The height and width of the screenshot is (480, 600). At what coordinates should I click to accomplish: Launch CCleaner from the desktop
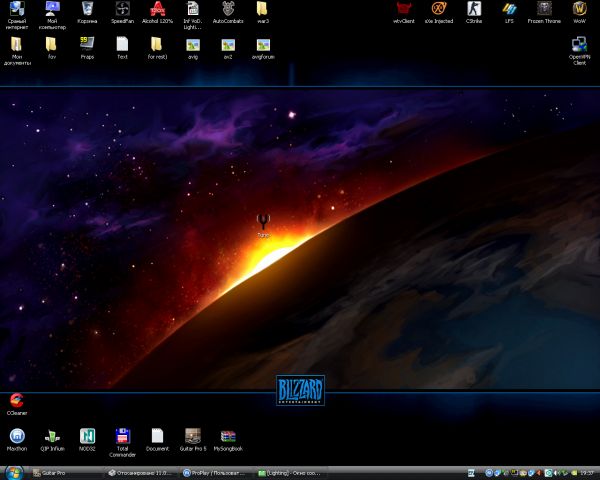(x=17, y=404)
